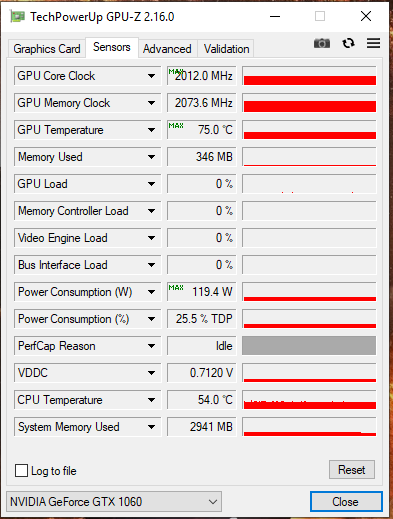This screenshot has height=519, width=393.
Task: Click the GPU-Z app icon in title bar
Action: point(17,16)
